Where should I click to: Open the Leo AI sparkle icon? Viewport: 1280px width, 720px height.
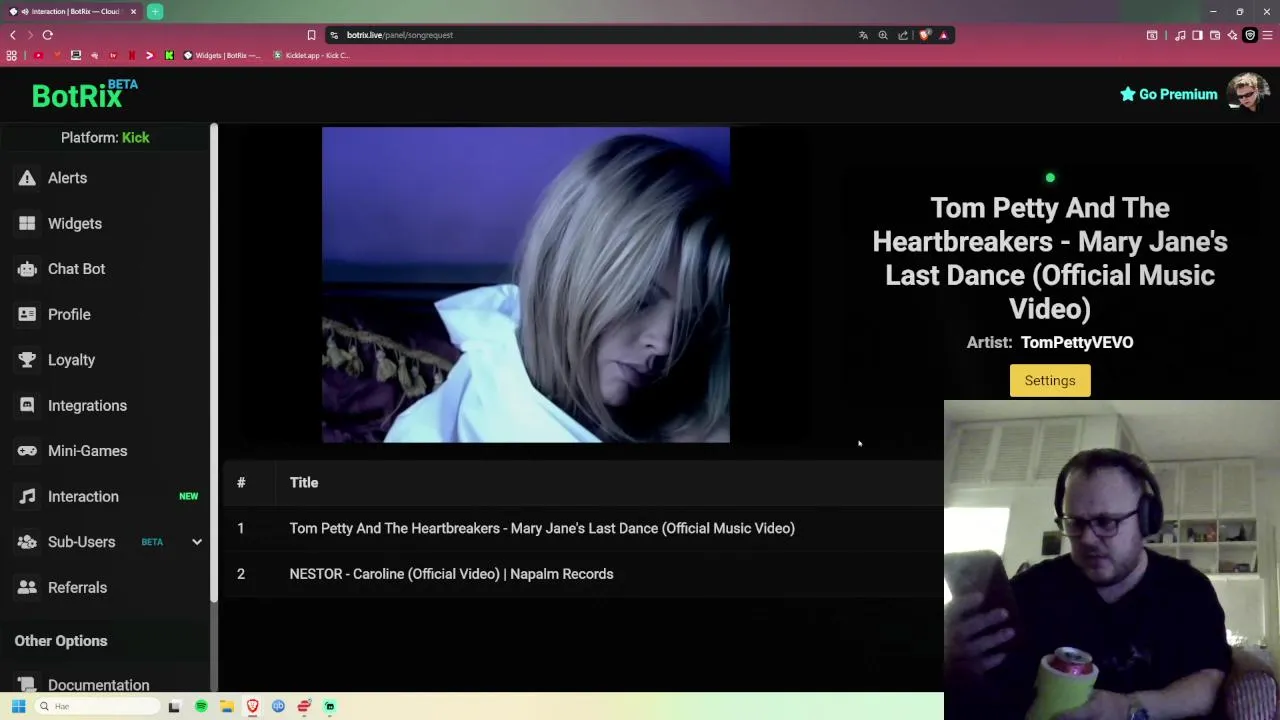pyautogui.click(x=1232, y=35)
